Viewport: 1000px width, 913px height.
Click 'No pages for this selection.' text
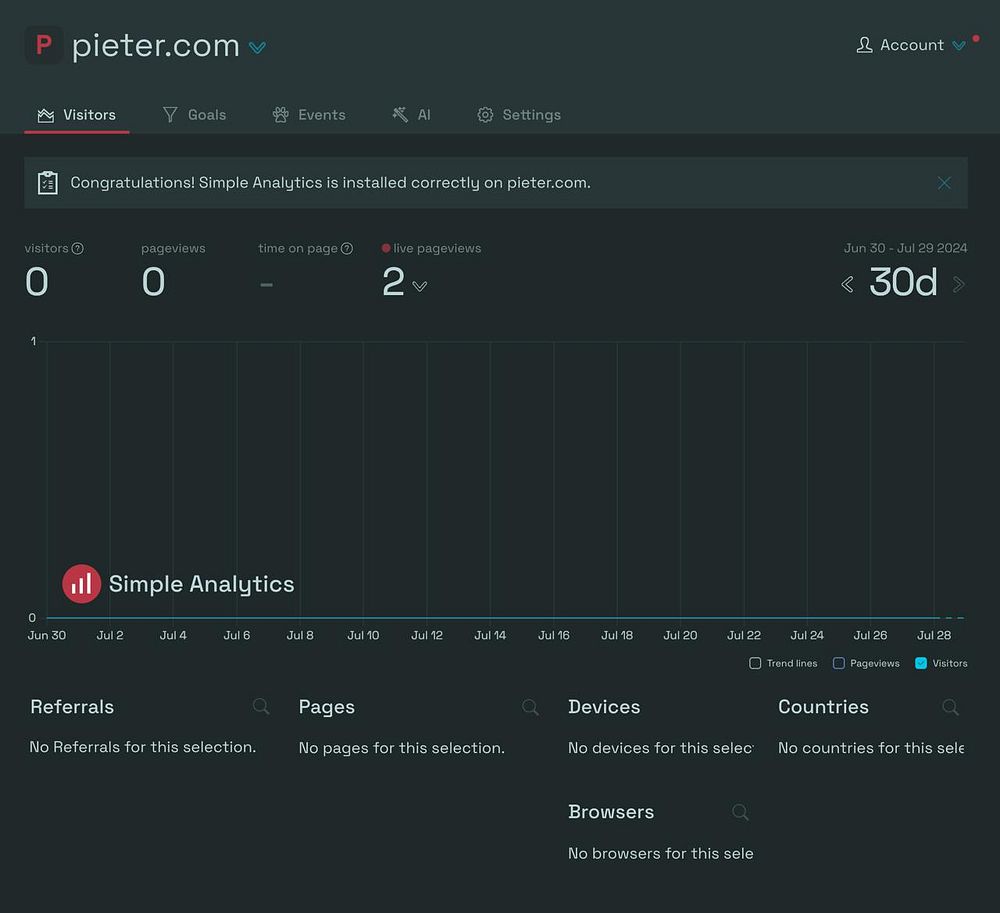point(402,749)
